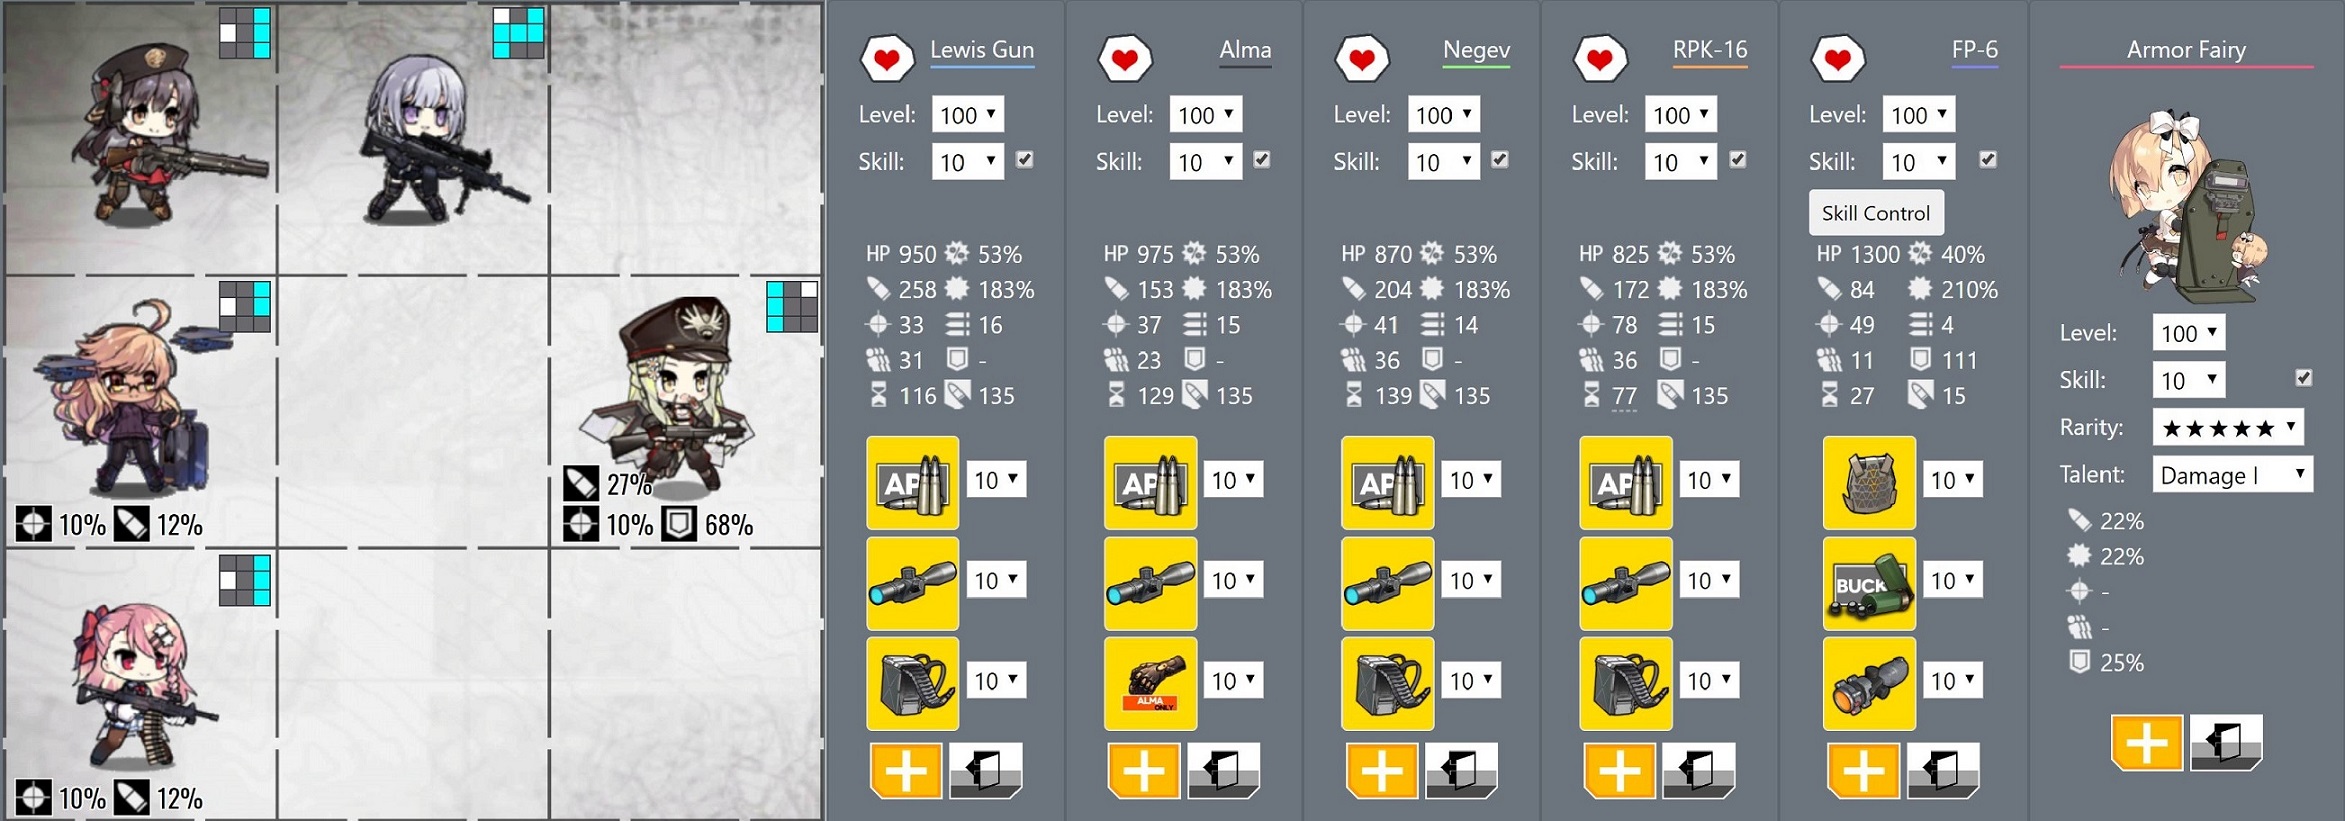Click the empty center formation tile
Screen dimensions: 2345x821
[x=413, y=412]
